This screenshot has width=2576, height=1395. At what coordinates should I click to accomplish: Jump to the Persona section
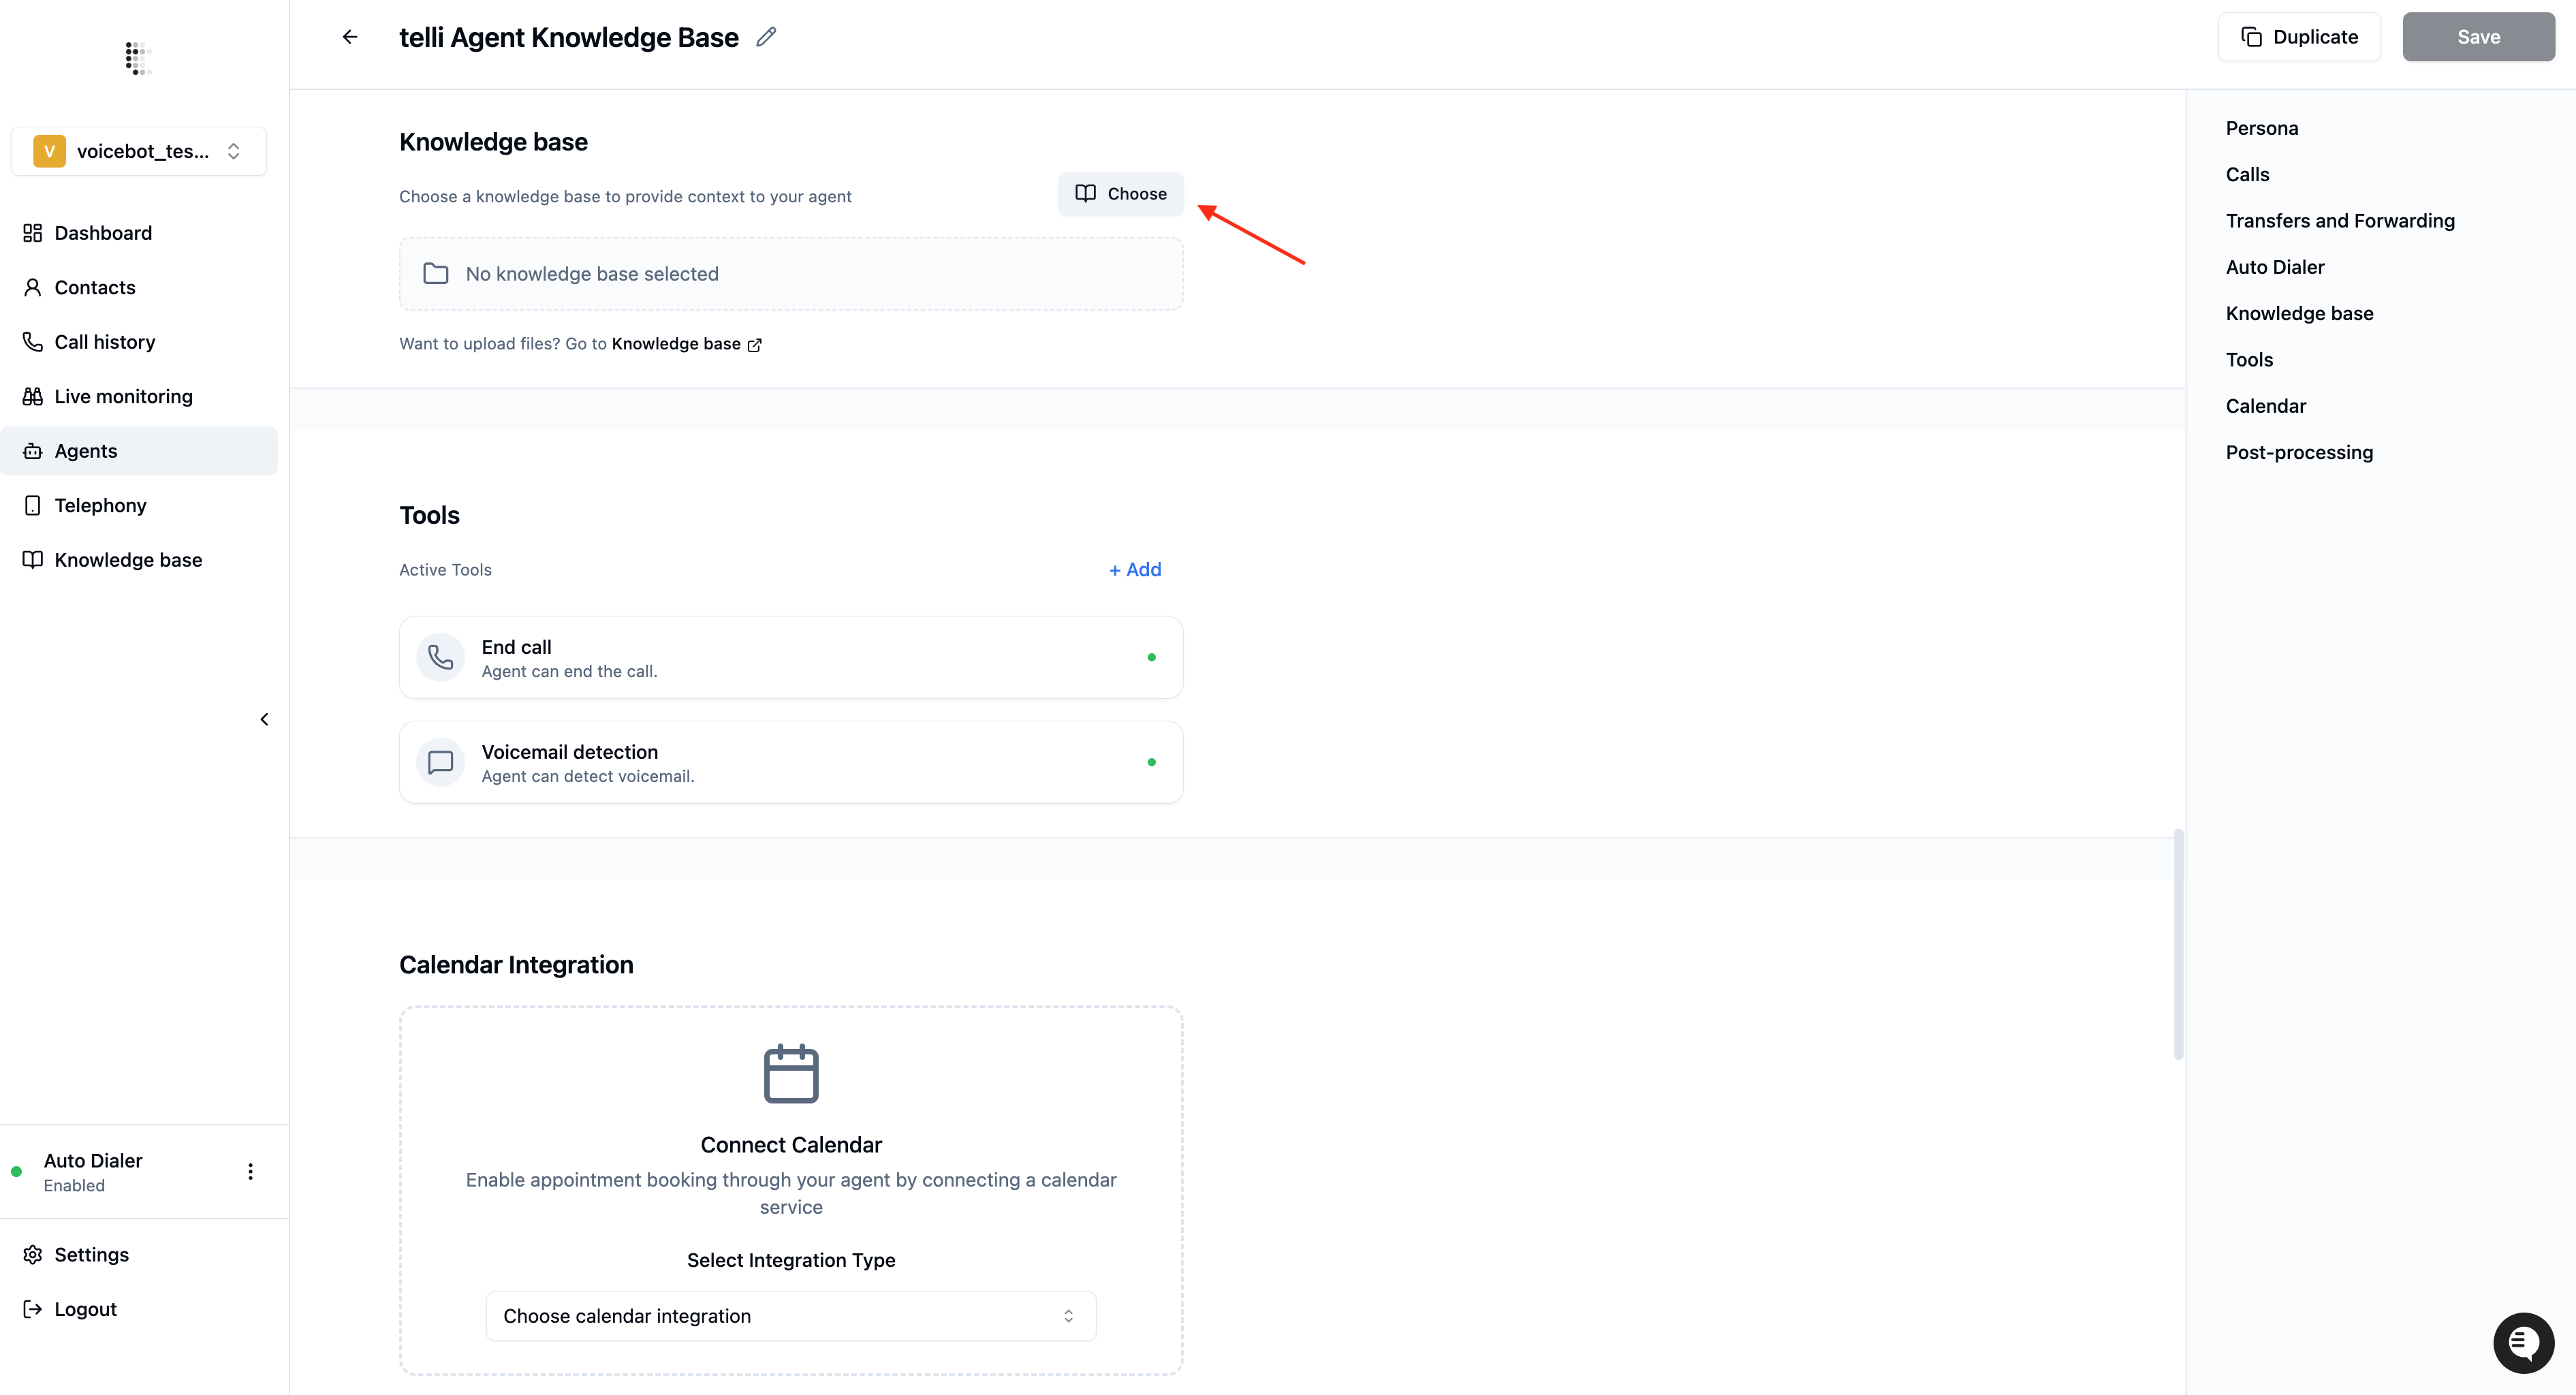click(x=2262, y=128)
